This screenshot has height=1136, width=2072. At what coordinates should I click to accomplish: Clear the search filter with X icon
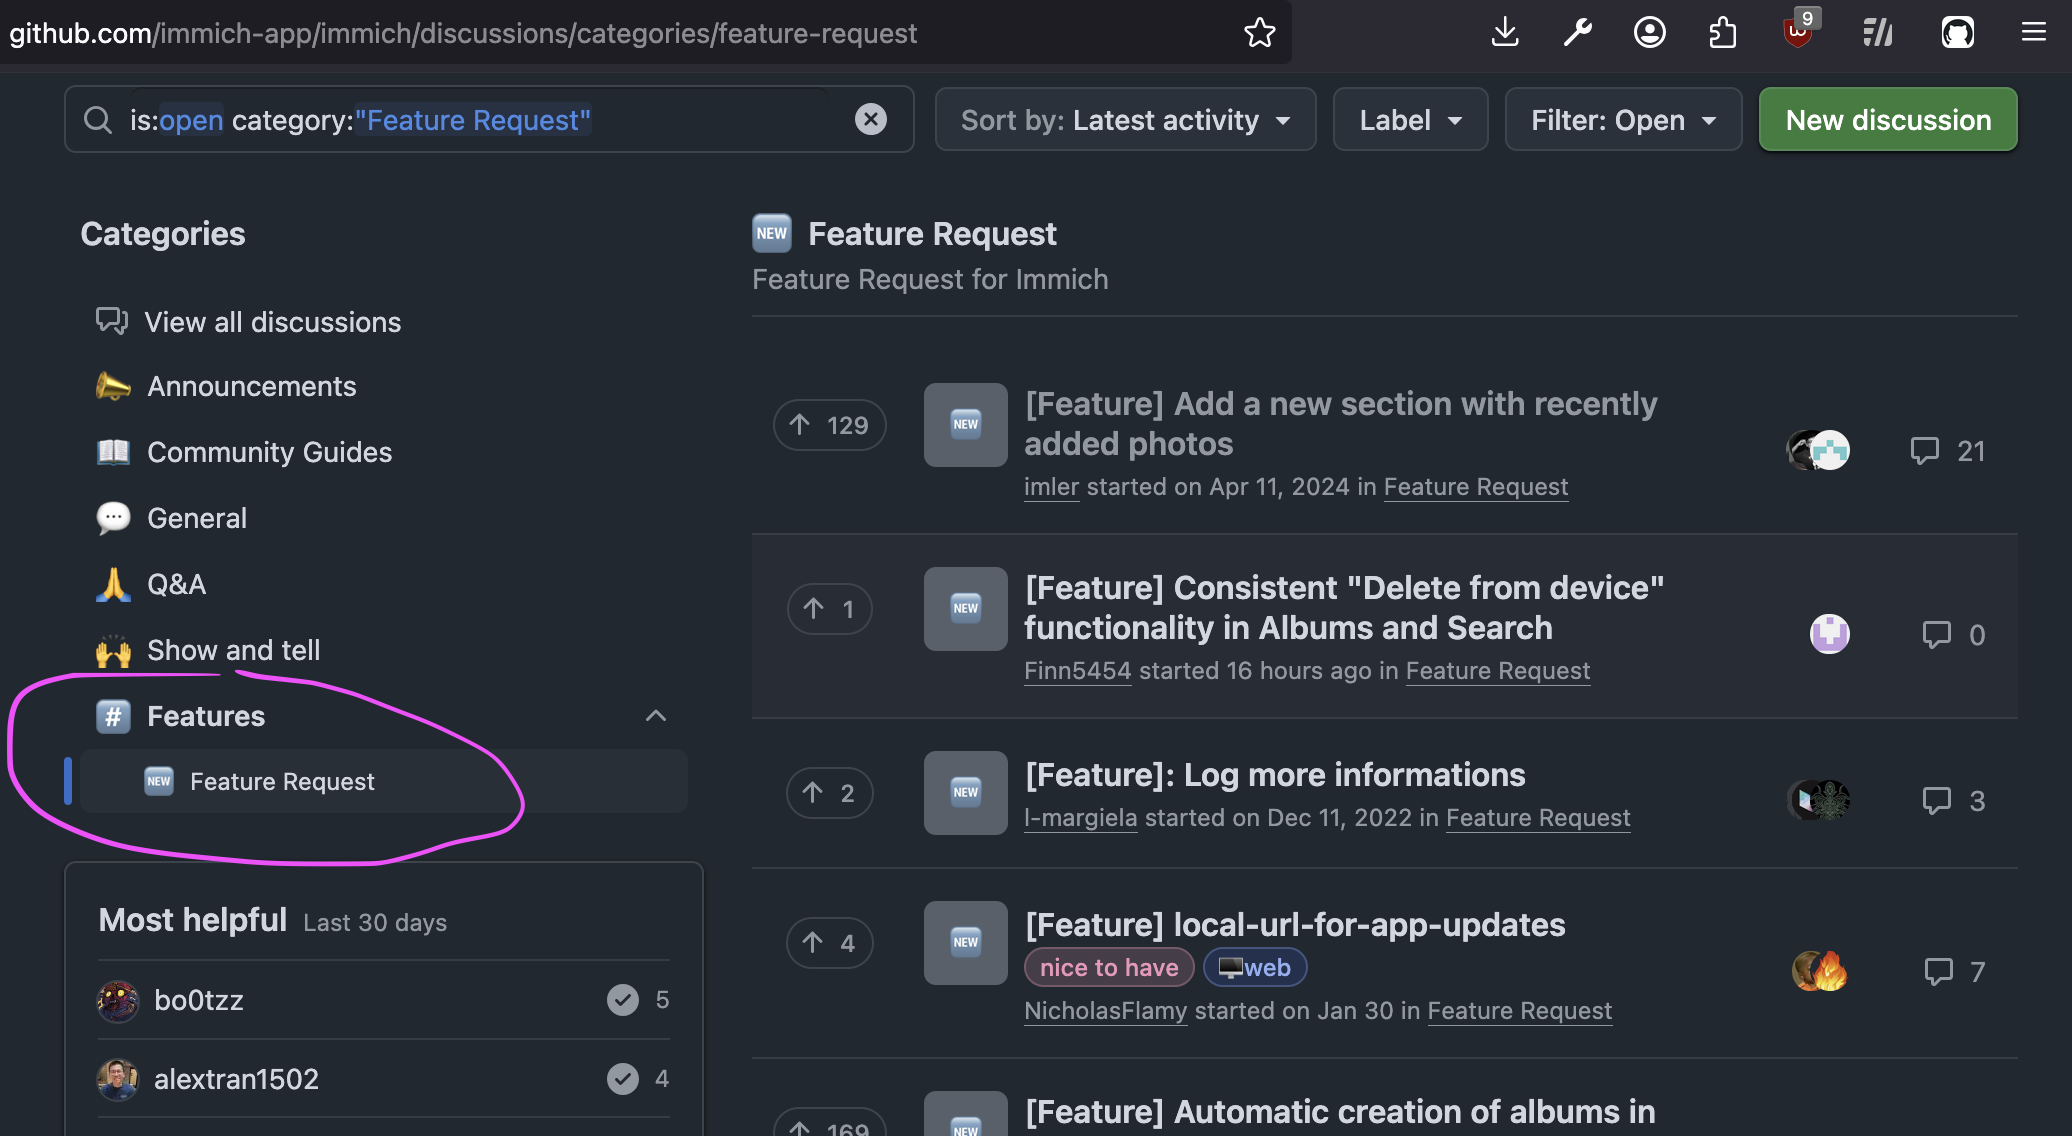[x=870, y=120]
